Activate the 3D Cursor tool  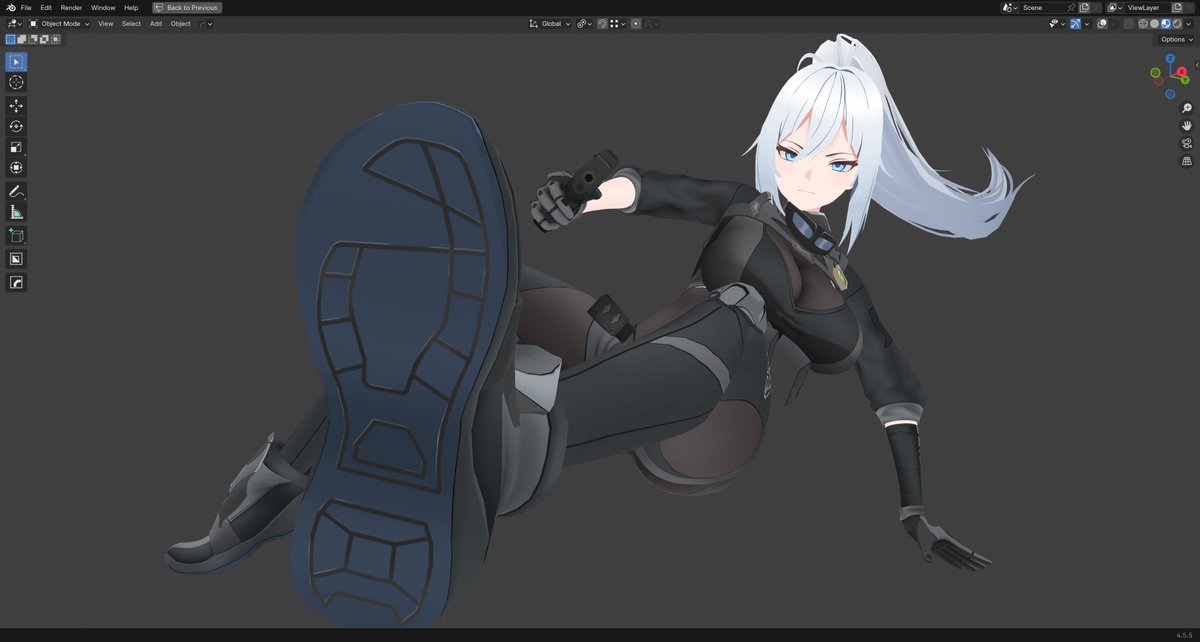[x=16, y=82]
